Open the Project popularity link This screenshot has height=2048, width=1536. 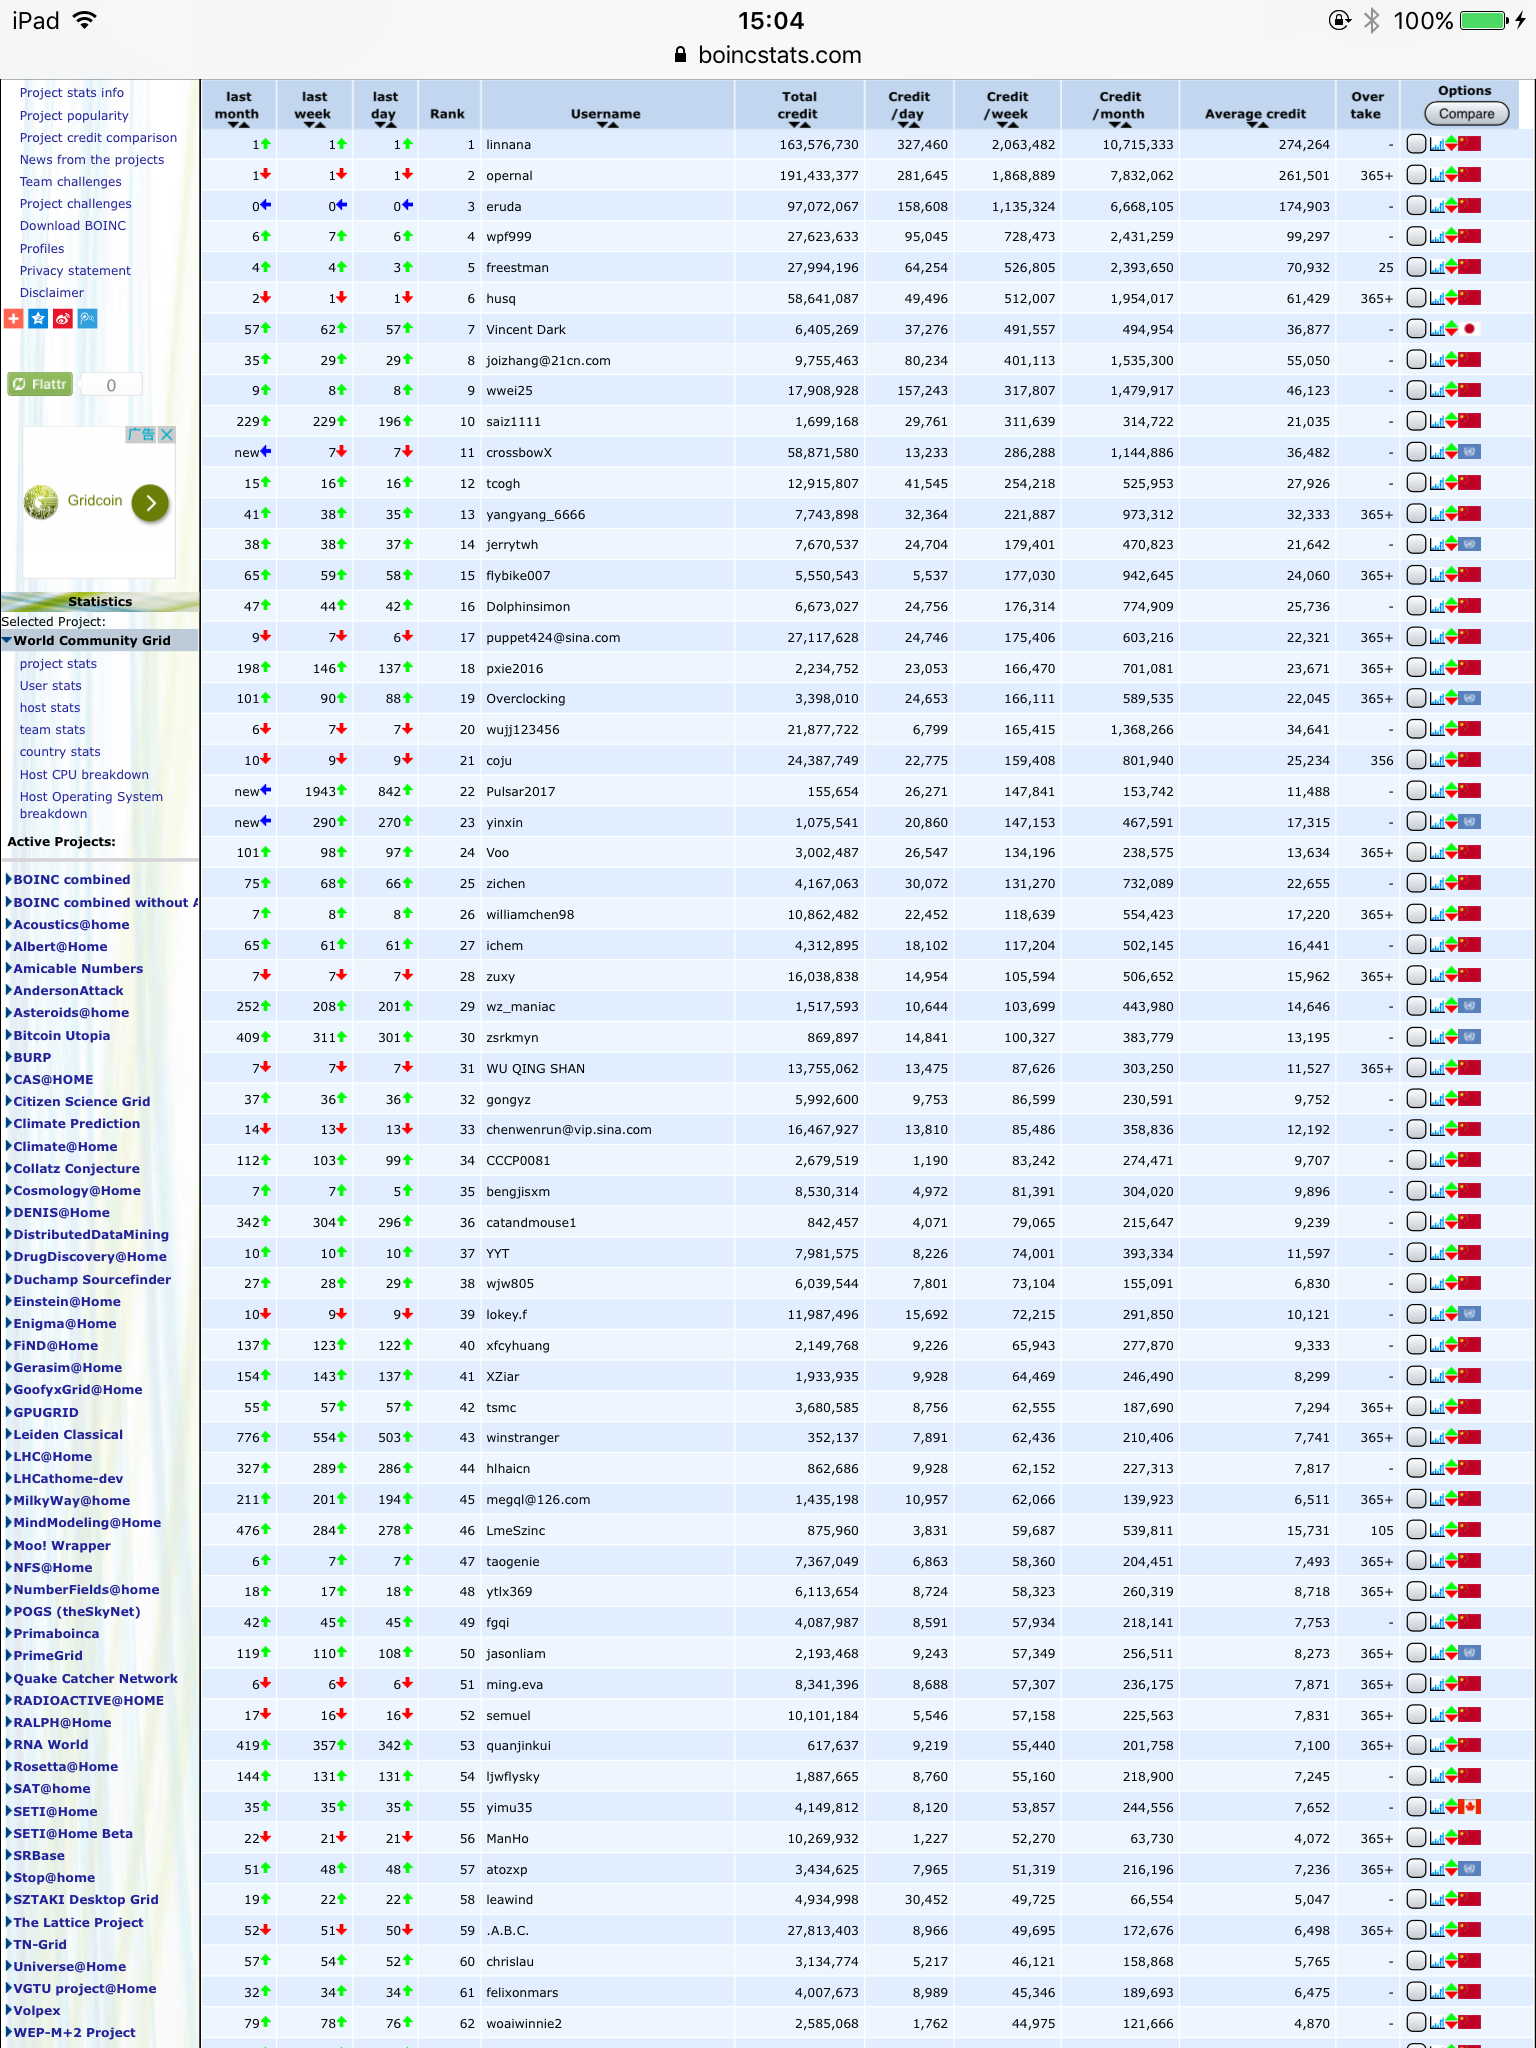[74, 116]
